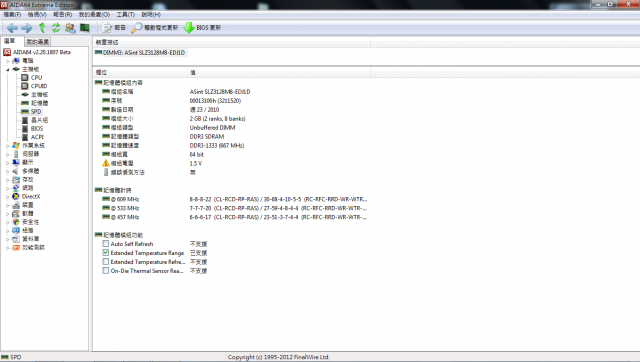
Task: Open the View (V) menu
Action: [37, 15]
